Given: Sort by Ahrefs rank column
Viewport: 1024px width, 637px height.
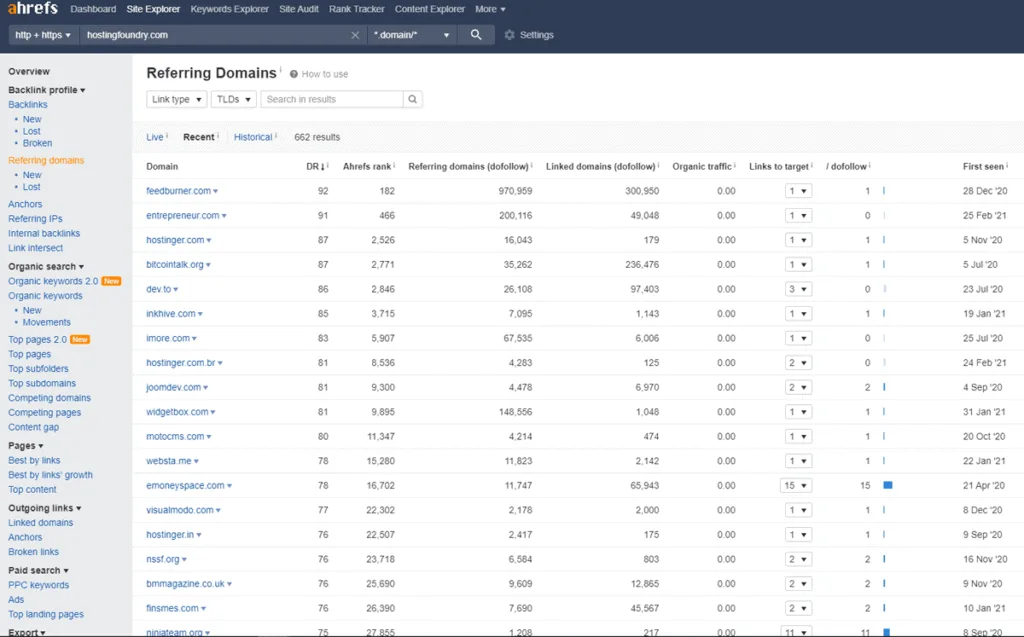Looking at the screenshot, I should 367,167.
